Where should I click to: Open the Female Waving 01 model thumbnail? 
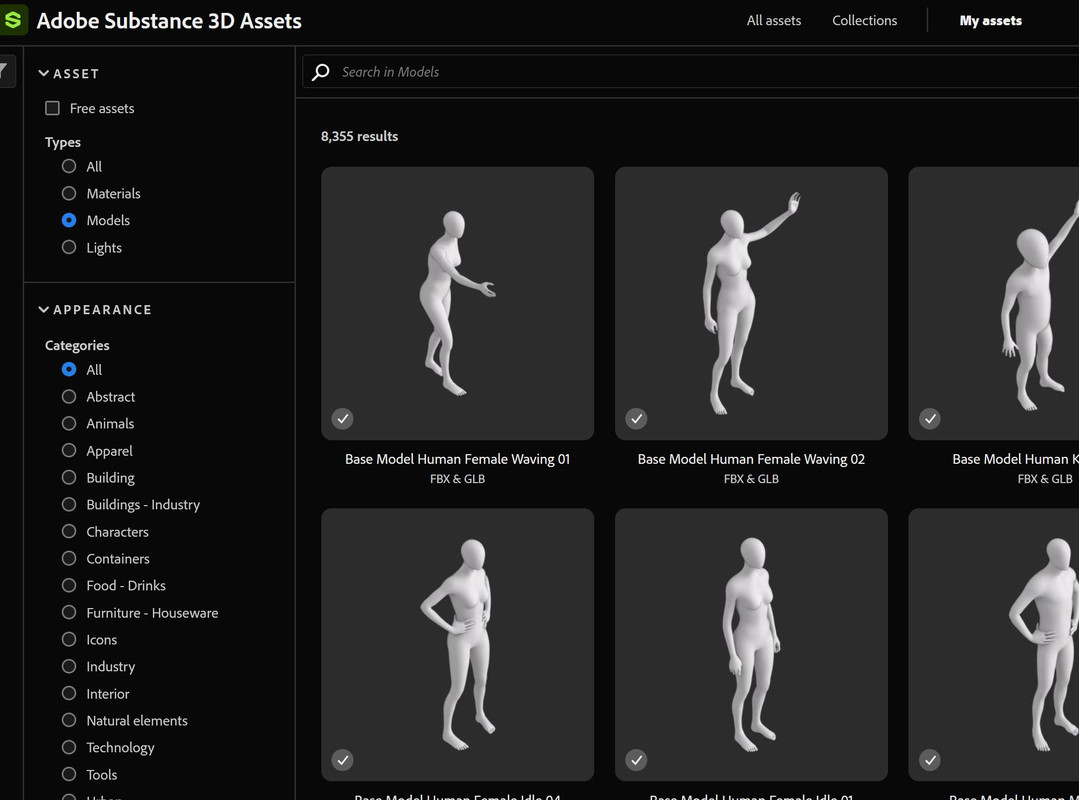point(458,303)
